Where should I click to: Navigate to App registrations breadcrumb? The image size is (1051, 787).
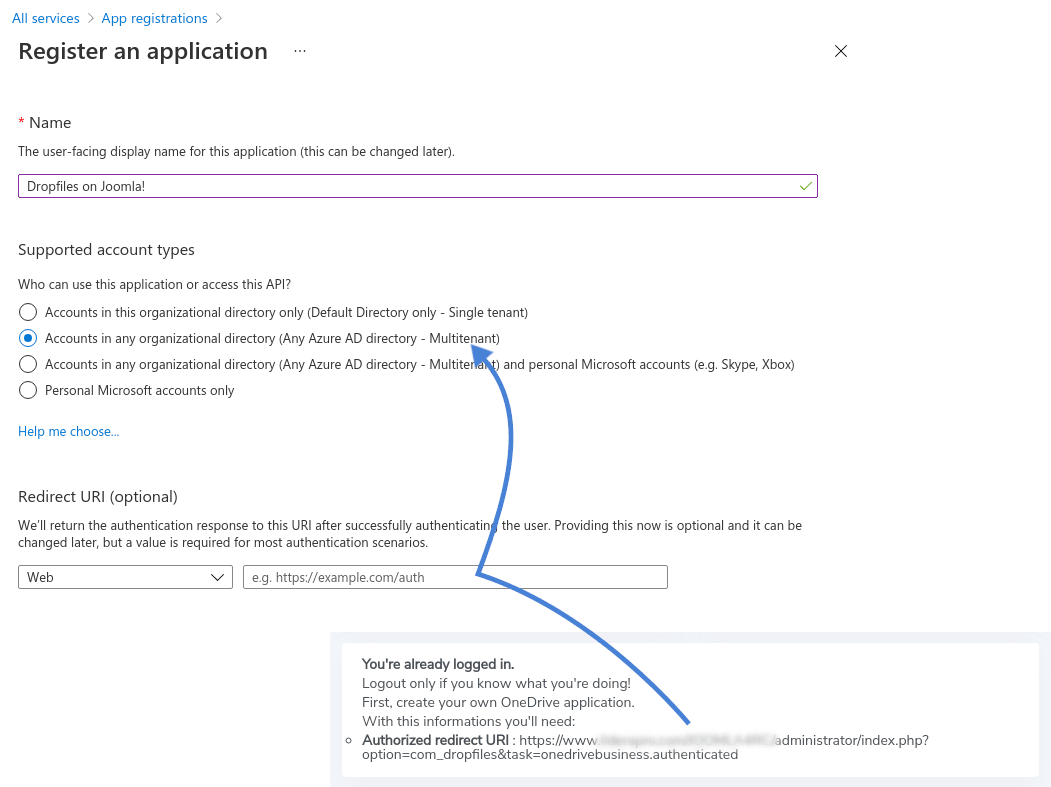pos(154,18)
